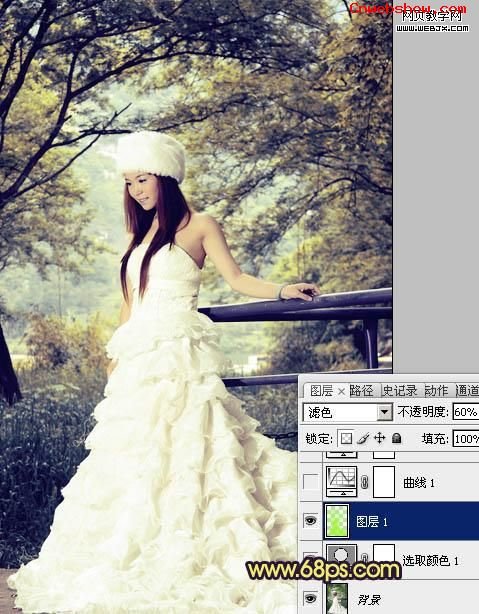Screen dimensions: 479x614
Task: Click the 背景 layer photo thumbnail
Action: (337, 598)
